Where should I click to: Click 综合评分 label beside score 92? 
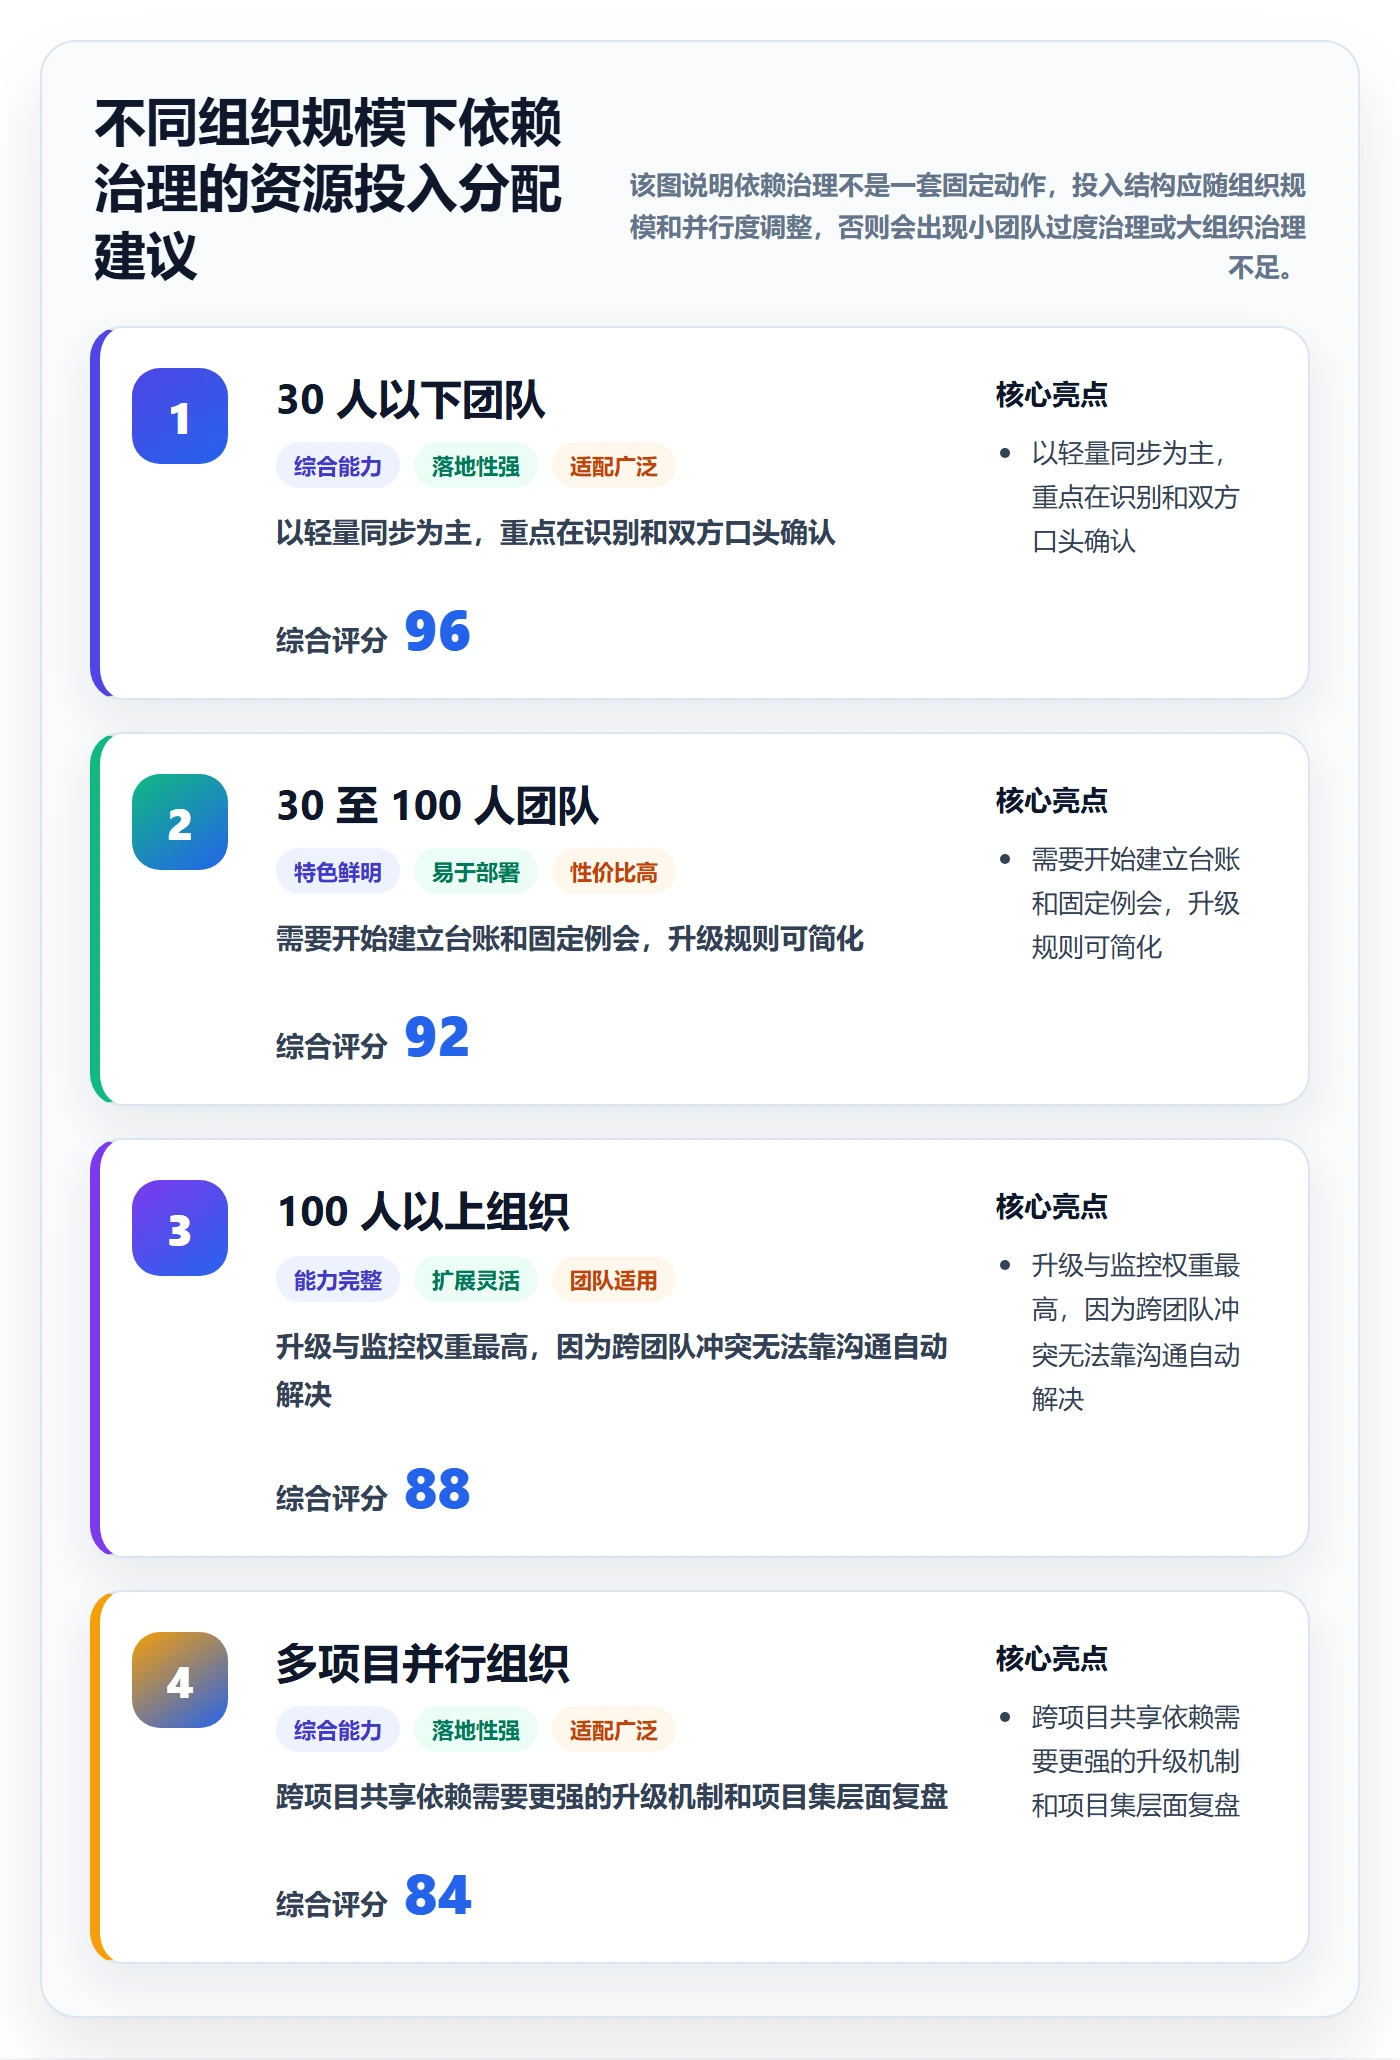tap(332, 1047)
